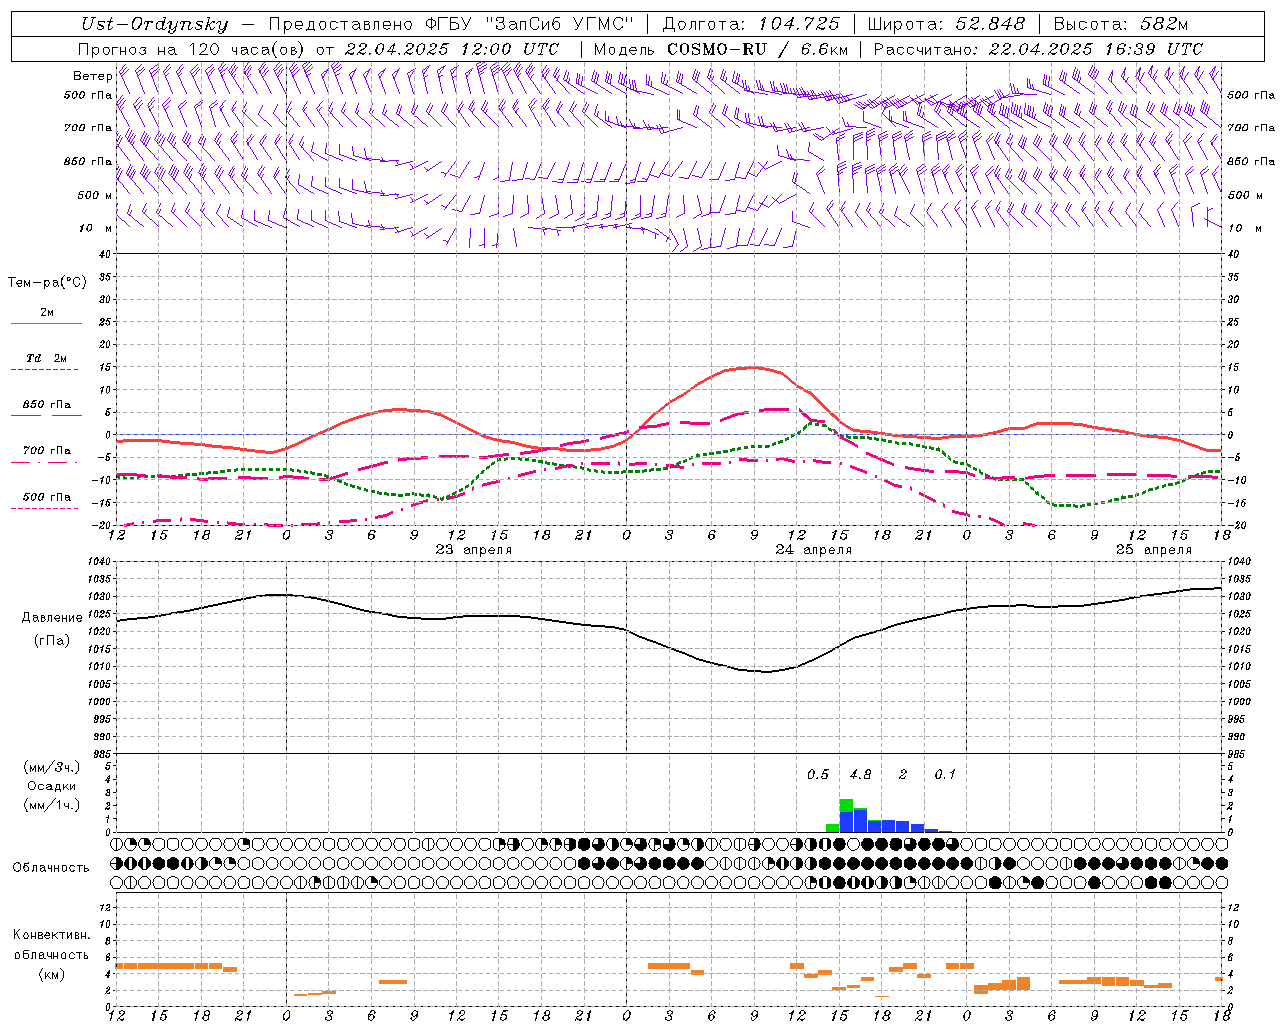Click the 4.8 precipitation amount value
1280x1024 pixels.
(860, 774)
